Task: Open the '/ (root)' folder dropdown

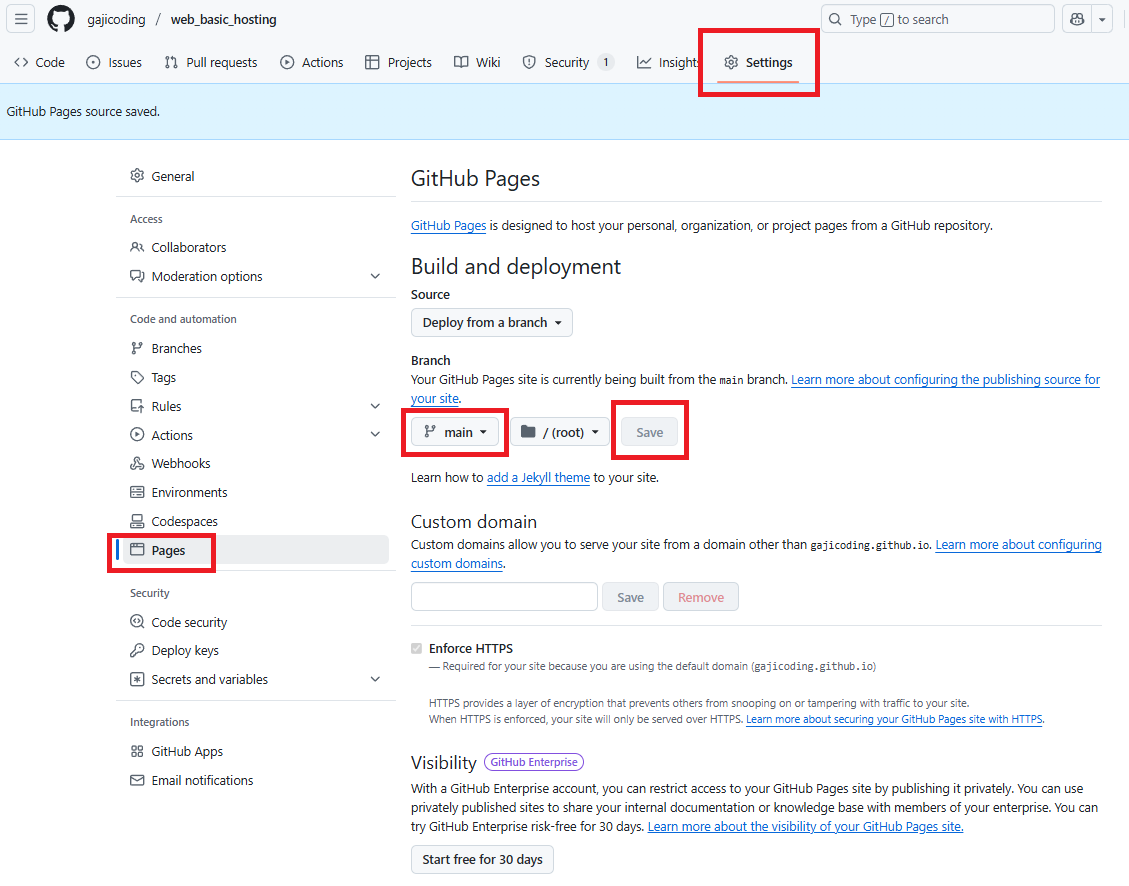Action: click(560, 432)
